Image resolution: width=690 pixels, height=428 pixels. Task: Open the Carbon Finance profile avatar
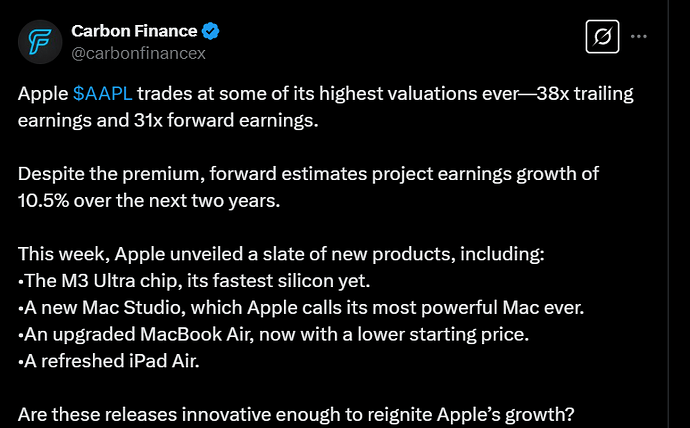click(x=40, y=42)
